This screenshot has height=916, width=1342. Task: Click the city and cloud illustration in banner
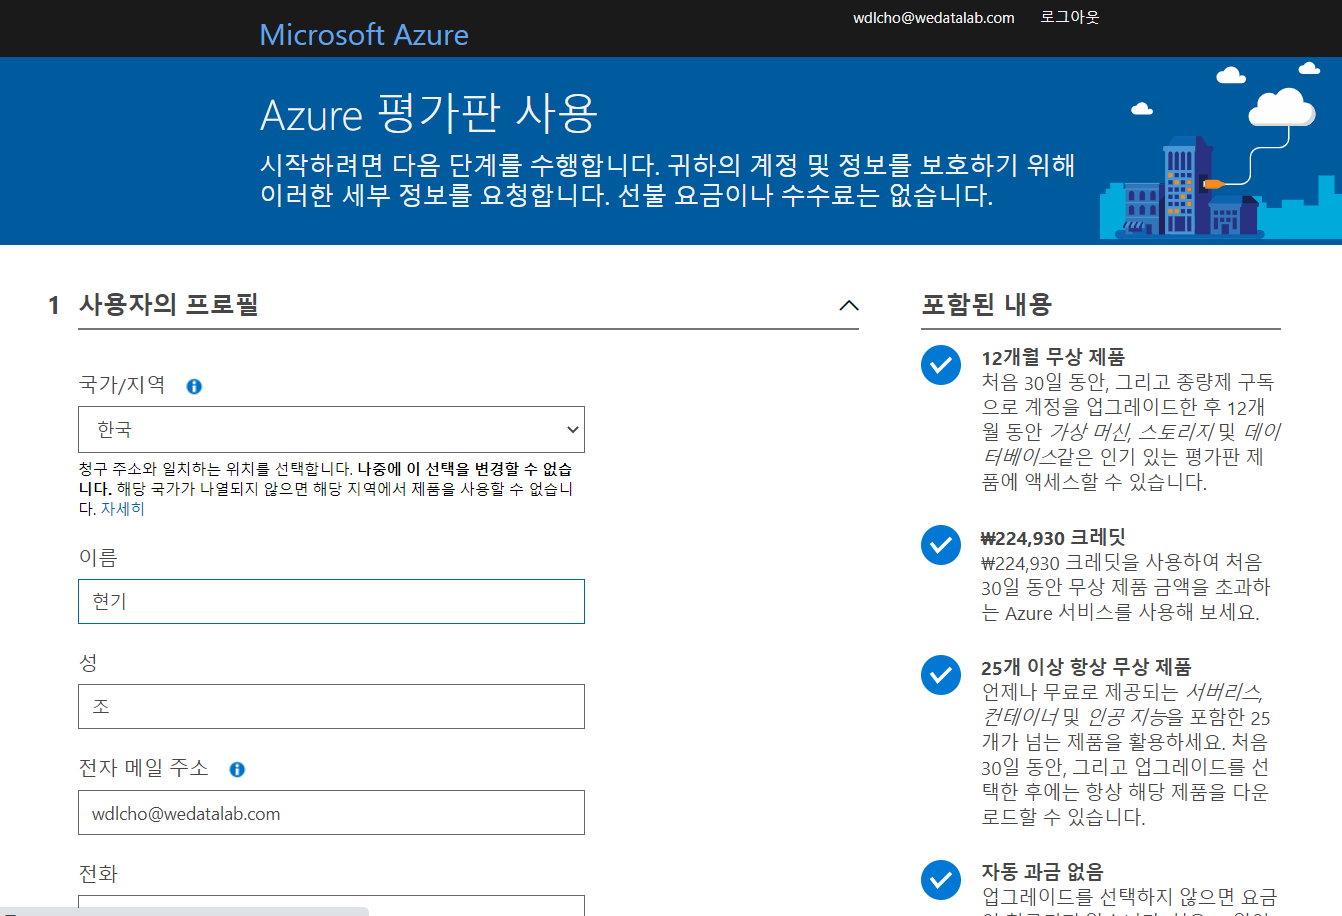click(1220, 150)
